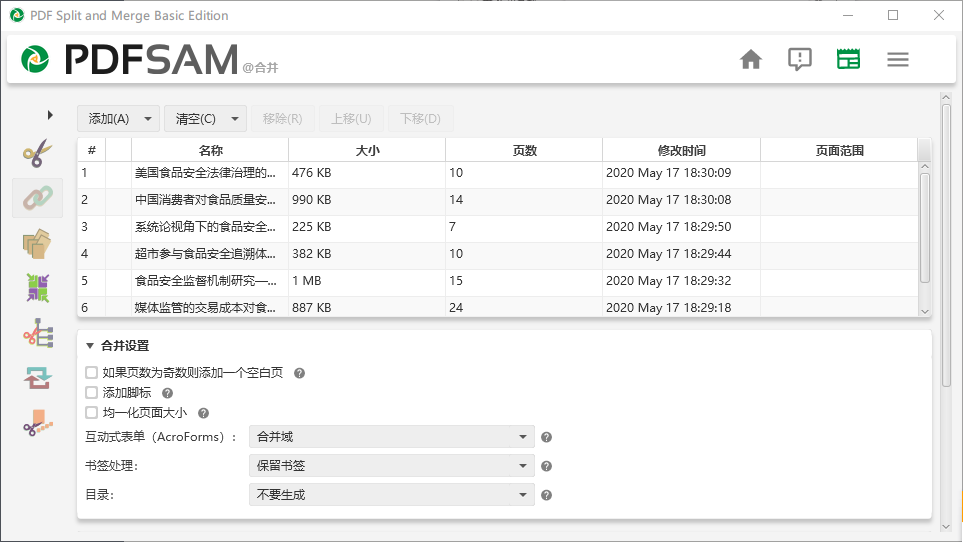The height and width of the screenshot is (542, 963).
Task: Sort by the 页数 column header
Action: 524,150
